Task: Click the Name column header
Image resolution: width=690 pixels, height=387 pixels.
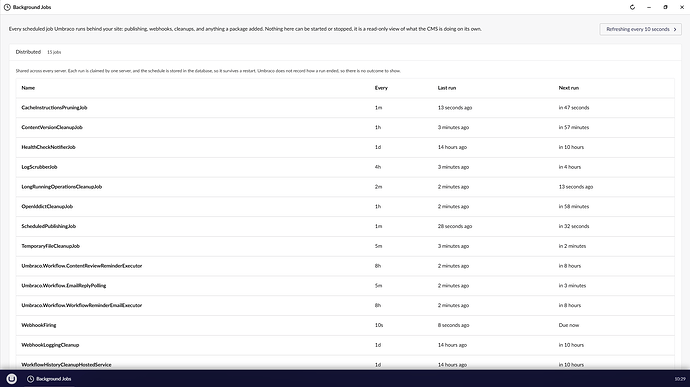Action: [28, 88]
